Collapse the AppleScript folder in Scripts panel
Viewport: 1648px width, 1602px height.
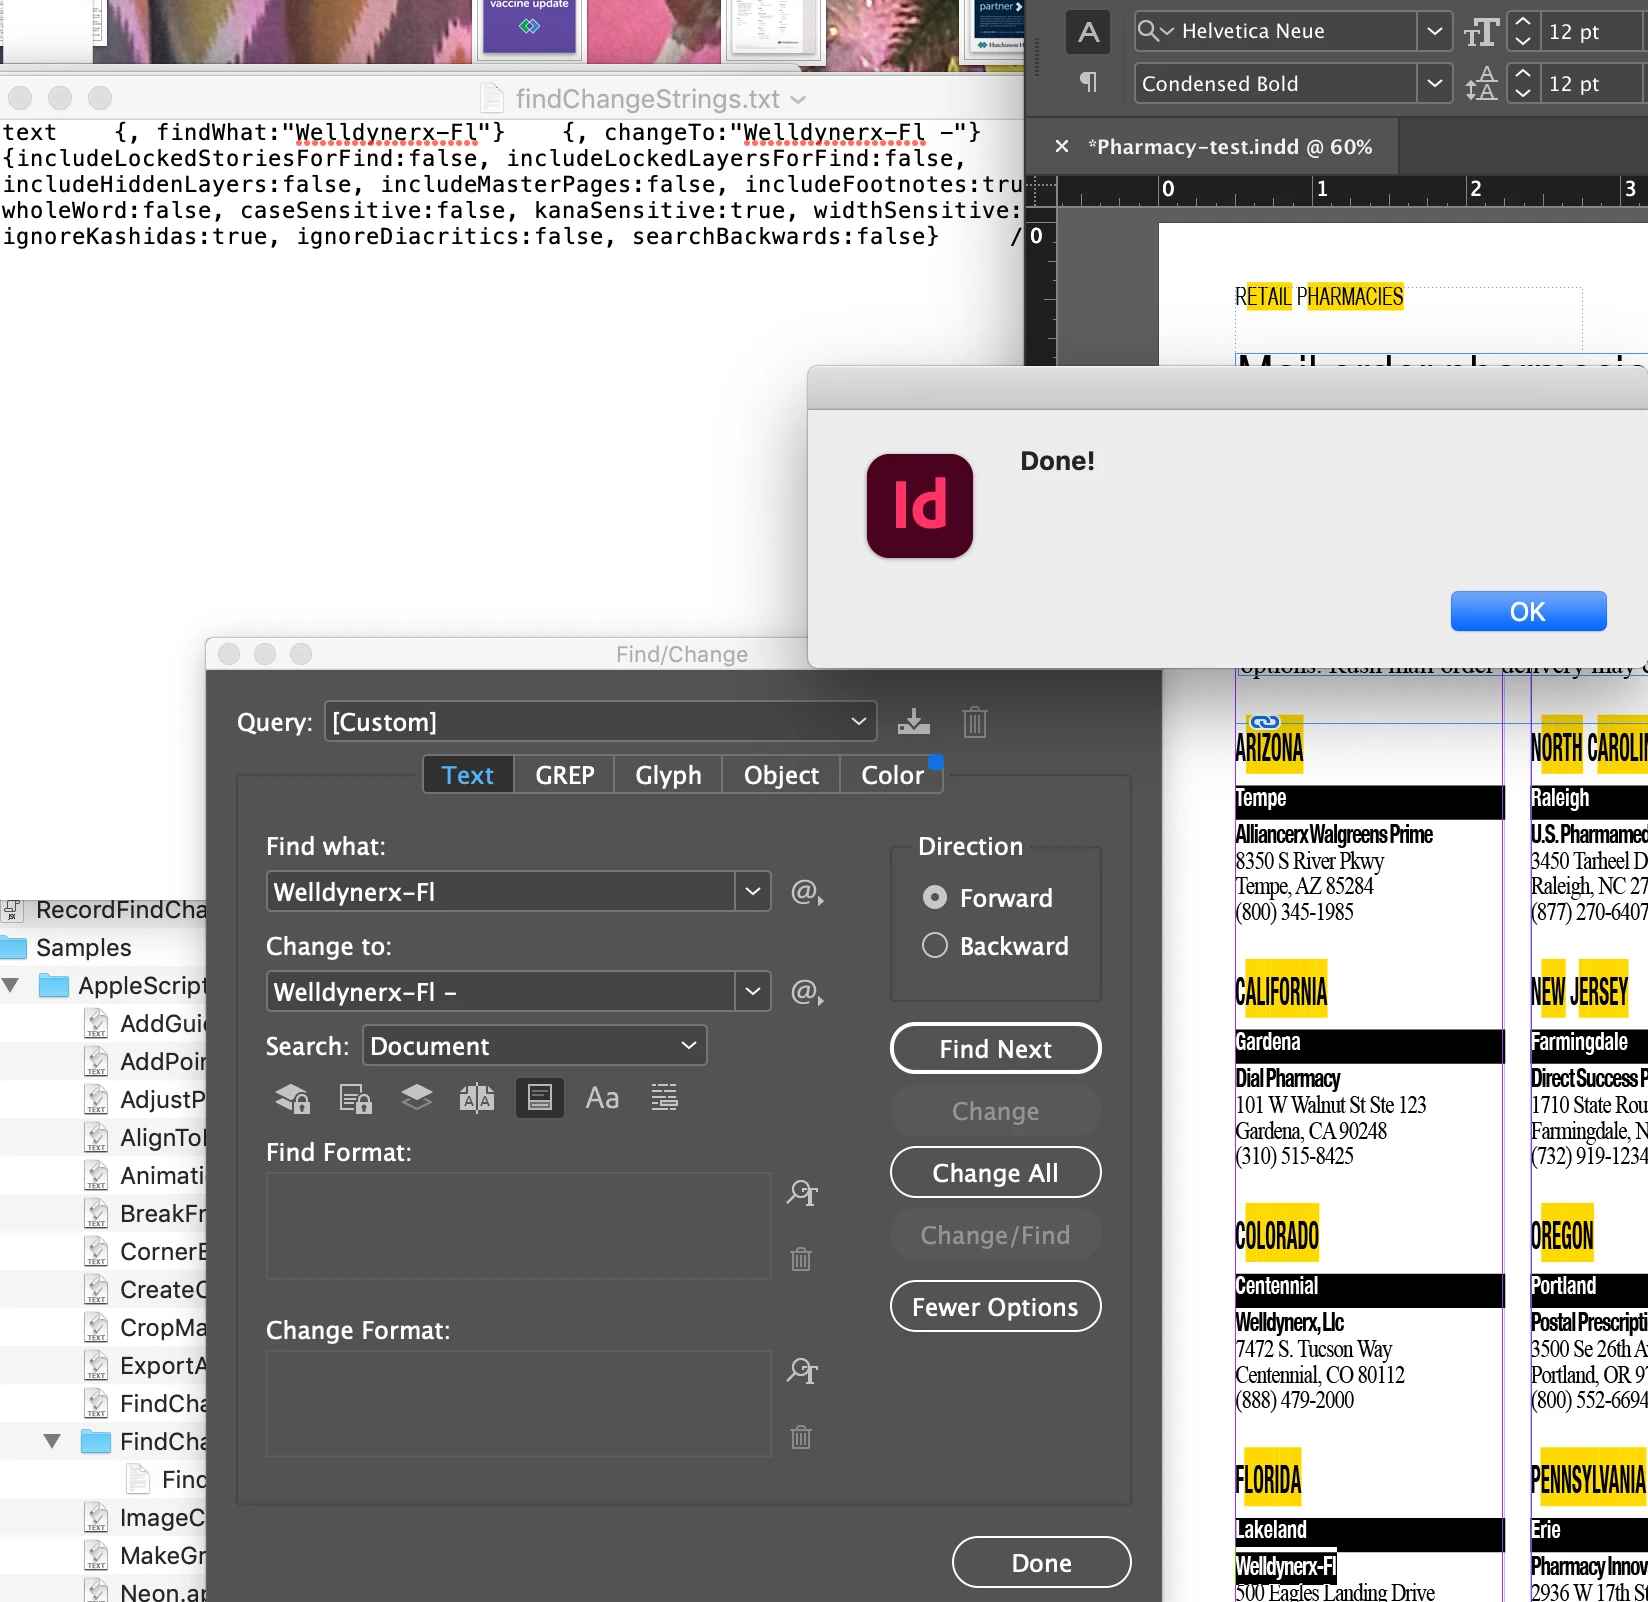(x=11, y=986)
